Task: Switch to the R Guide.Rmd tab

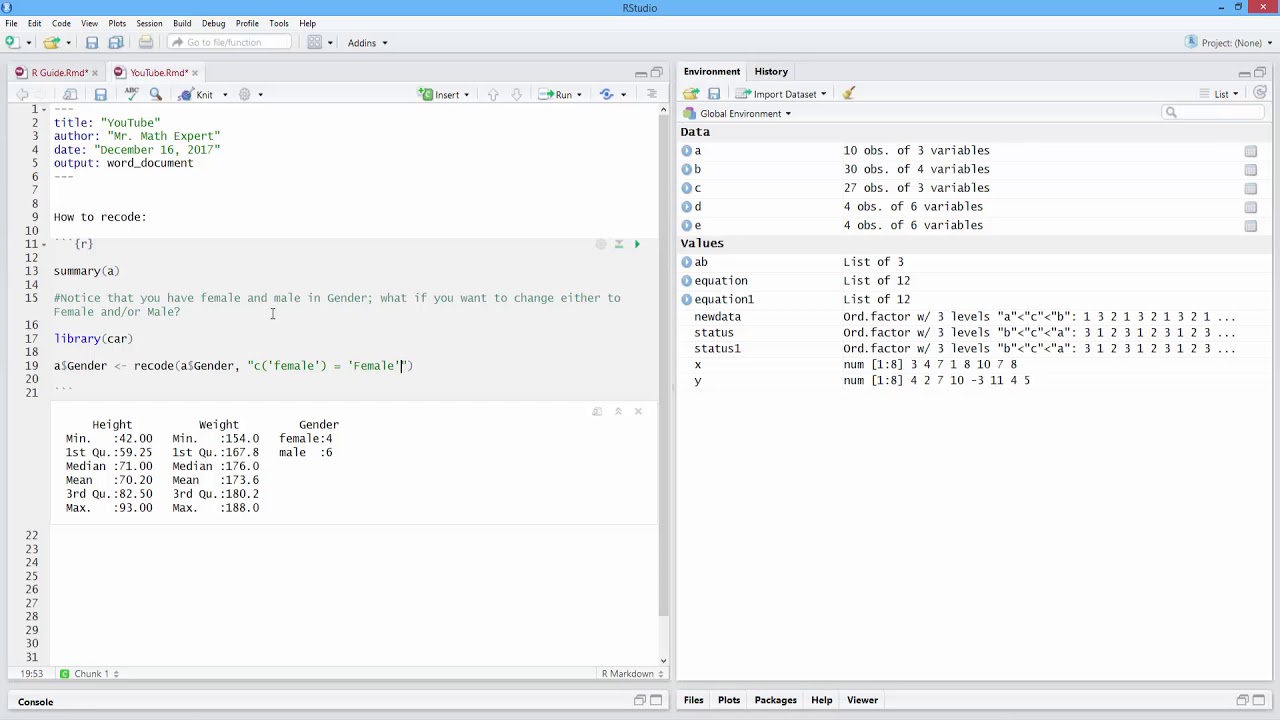Action: 60,73
